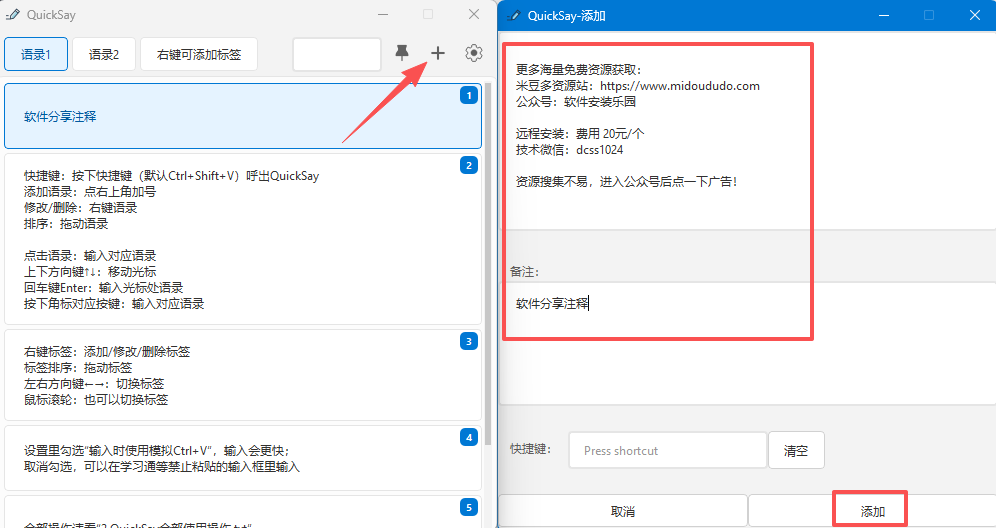Viewport: 996px width, 528px height.
Task: Focus the Press shortcut input field
Action: point(667,450)
